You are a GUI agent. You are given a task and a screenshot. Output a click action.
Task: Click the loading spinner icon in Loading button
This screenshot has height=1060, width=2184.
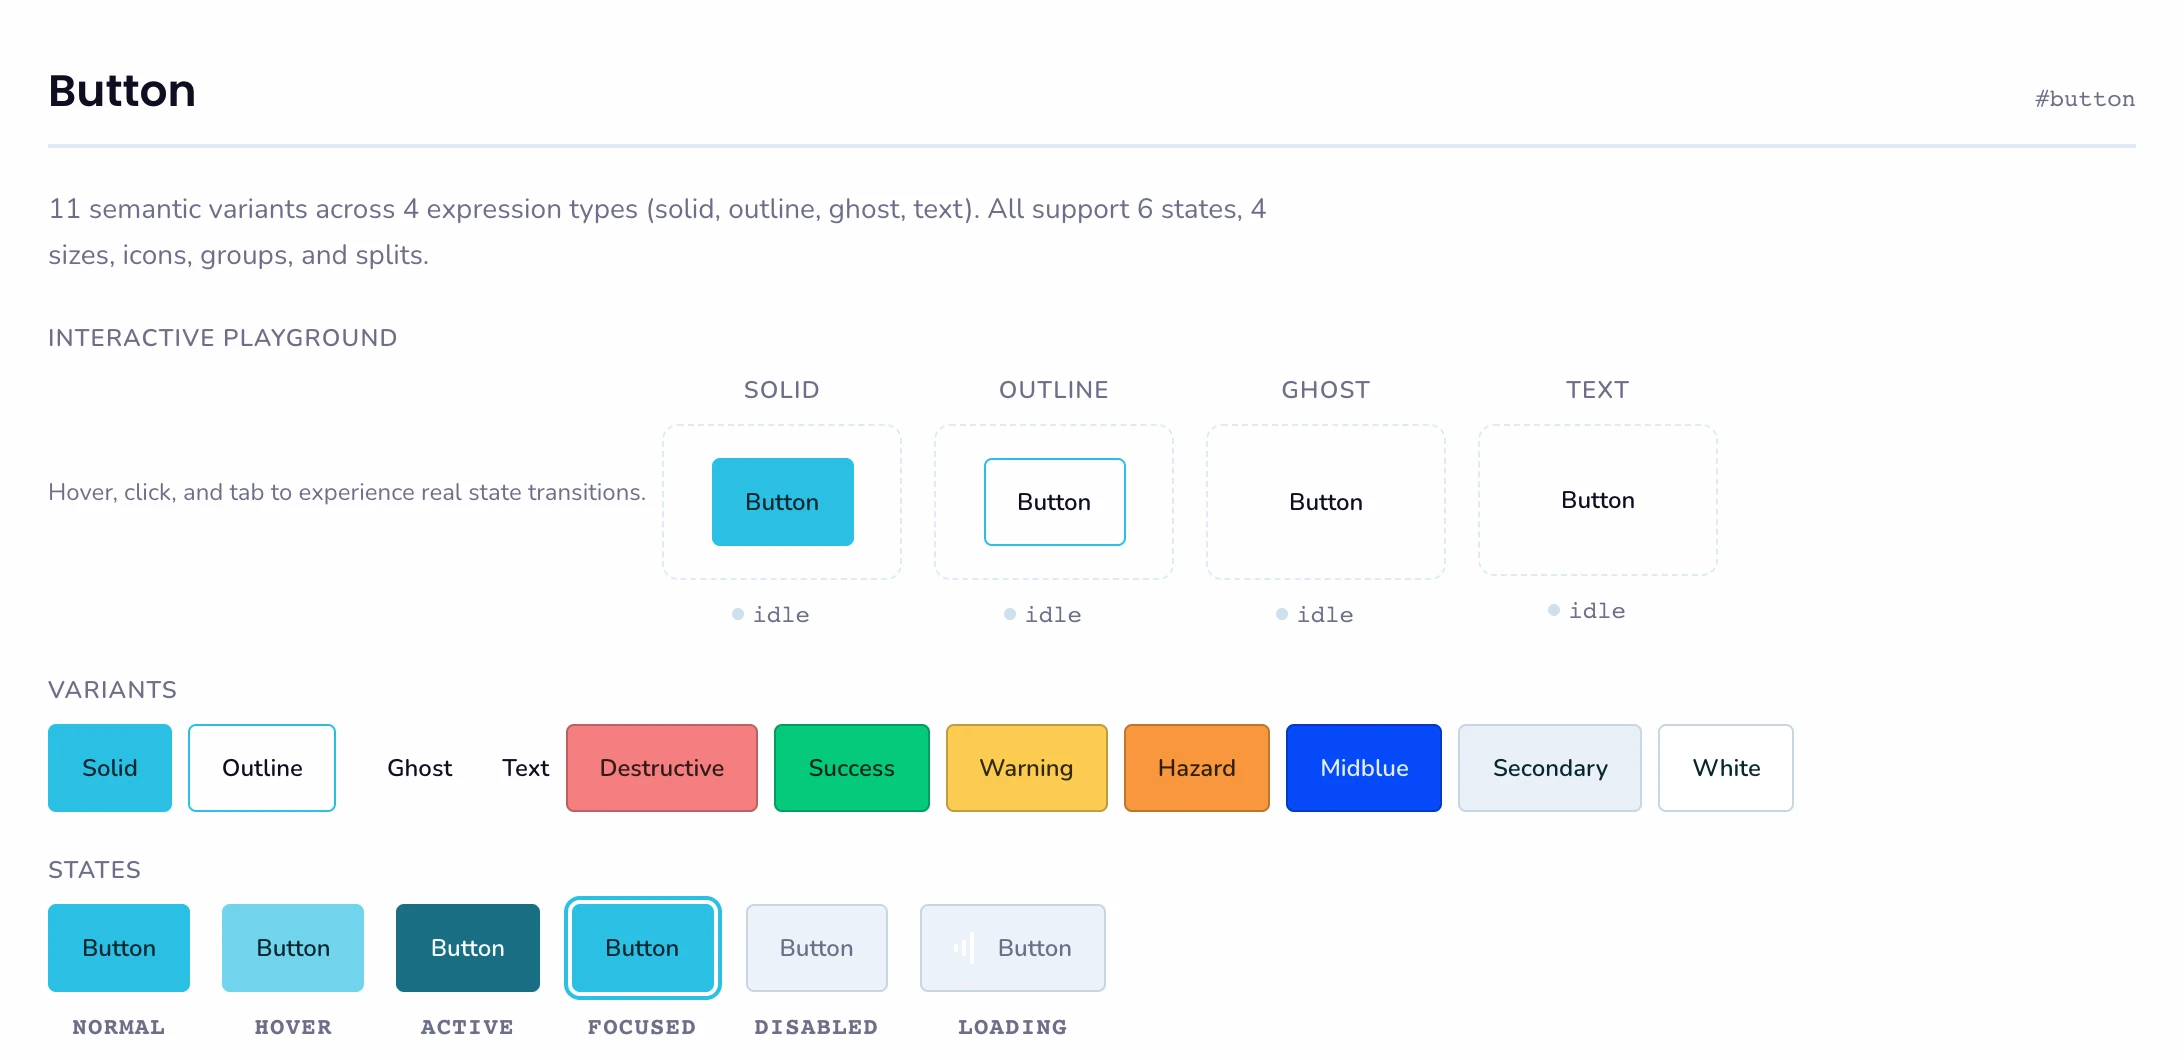(965, 948)
